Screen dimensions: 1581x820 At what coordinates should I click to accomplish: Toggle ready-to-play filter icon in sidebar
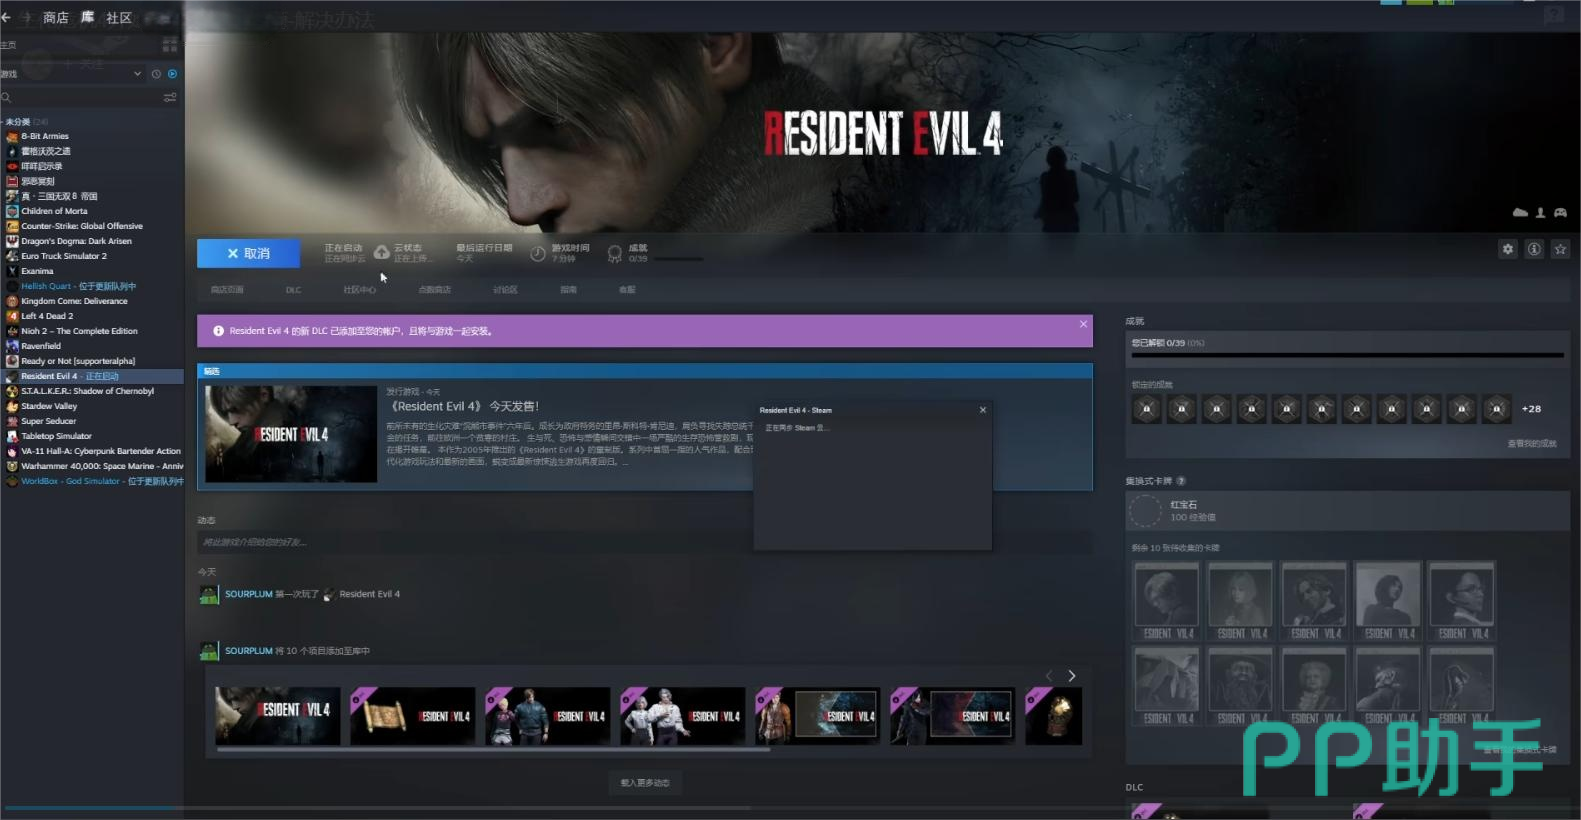tap(172, 74)
